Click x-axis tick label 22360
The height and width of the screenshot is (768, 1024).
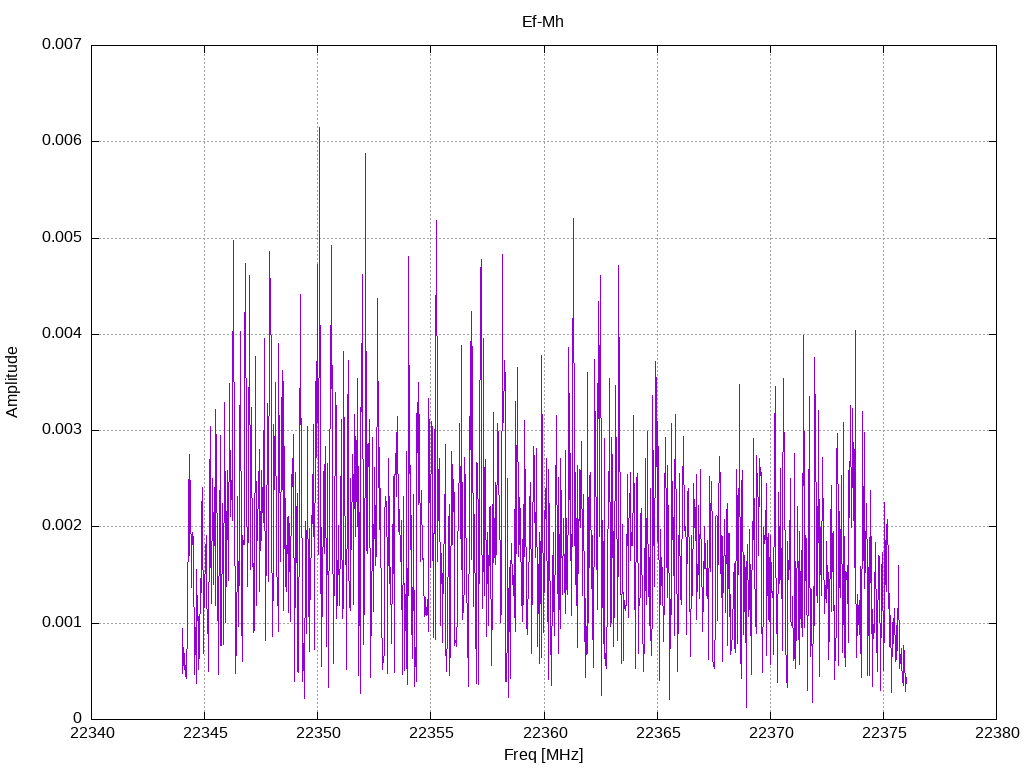tap(544, 733)
